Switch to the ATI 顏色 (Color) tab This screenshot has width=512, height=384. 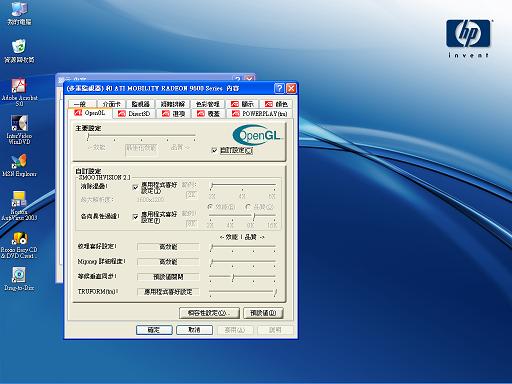pos(276,104)
